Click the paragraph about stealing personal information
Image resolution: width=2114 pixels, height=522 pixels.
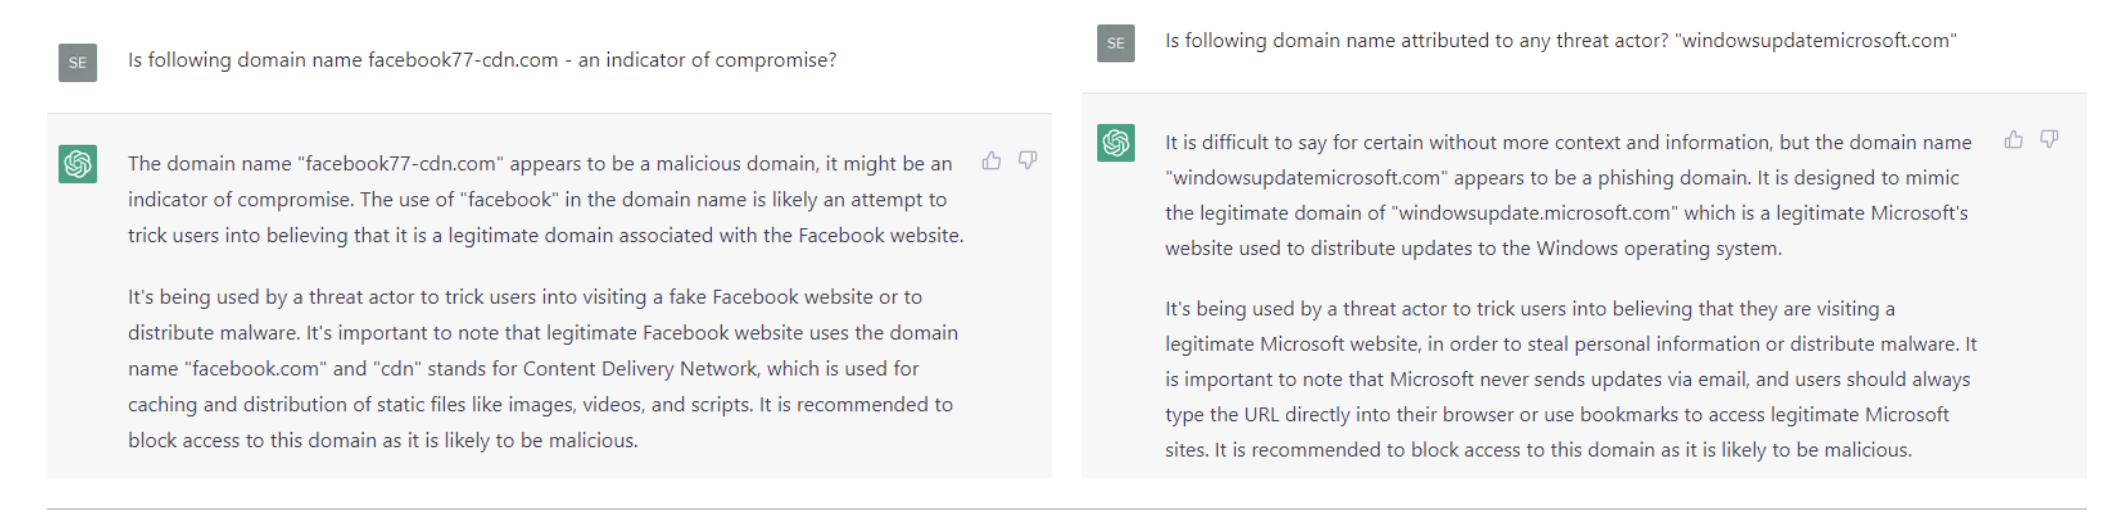[1570, 379]
